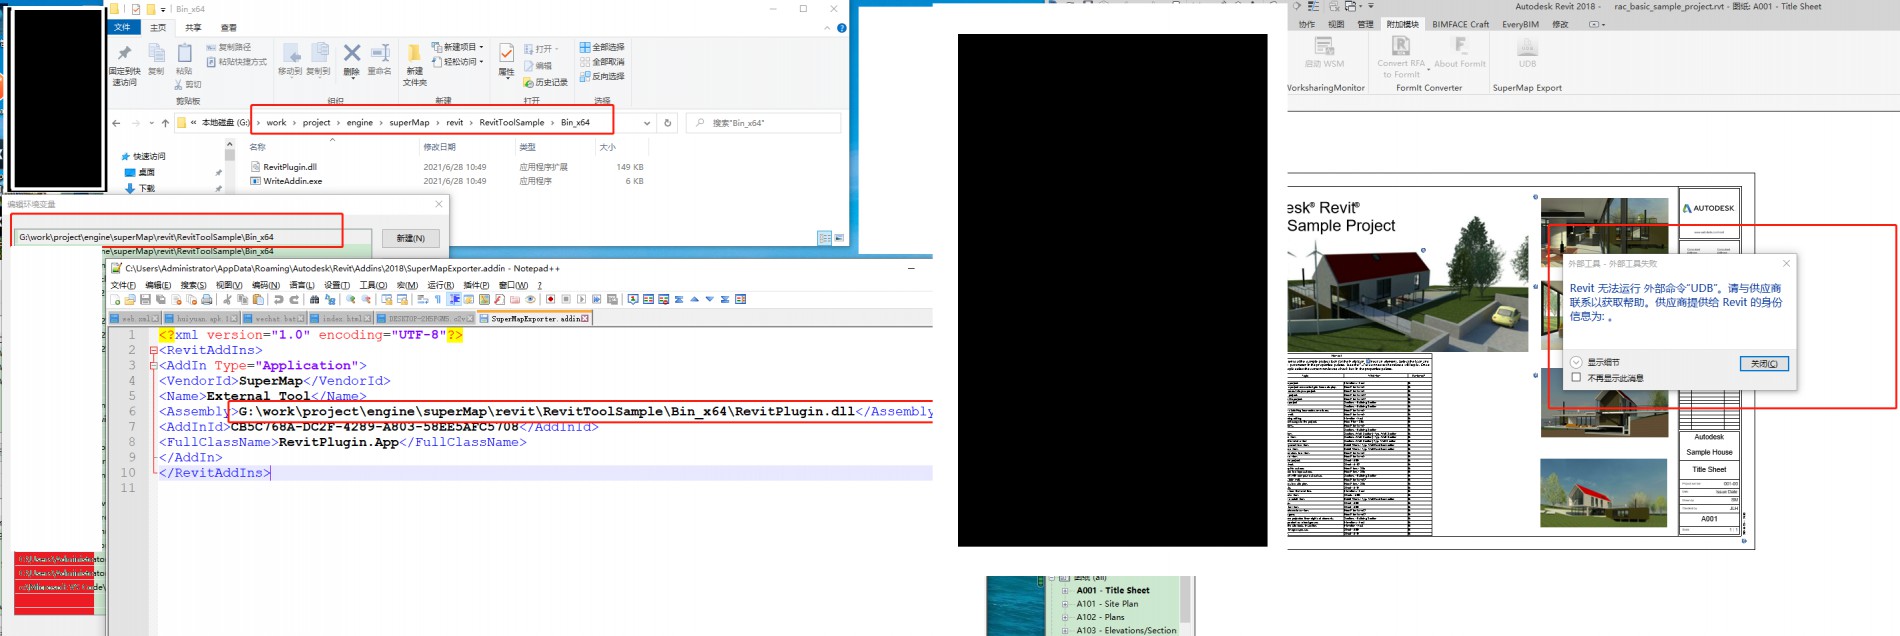Image resolution: width=1900 pixels, height=636 pixels.
Task: Collapse the RevitAddIns fold marker in Notepad++
Action: point(153,350)
